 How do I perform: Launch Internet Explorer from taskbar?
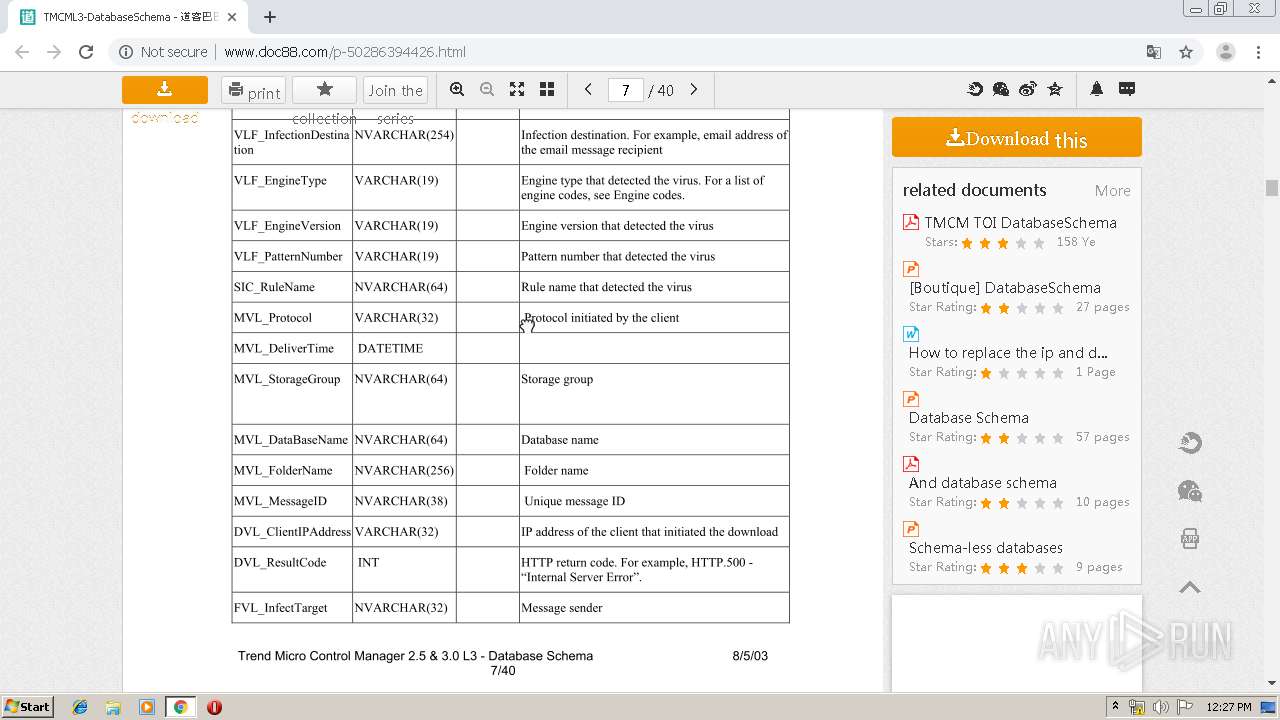coord(80,707)
